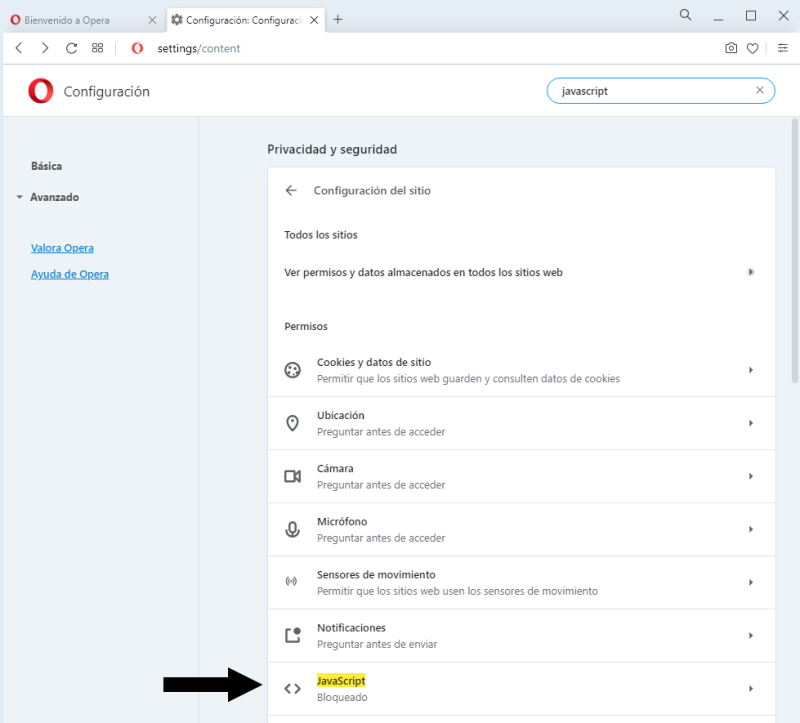
Task: Click the search magnifier icon in the titlebar
Action: point(685,15)
